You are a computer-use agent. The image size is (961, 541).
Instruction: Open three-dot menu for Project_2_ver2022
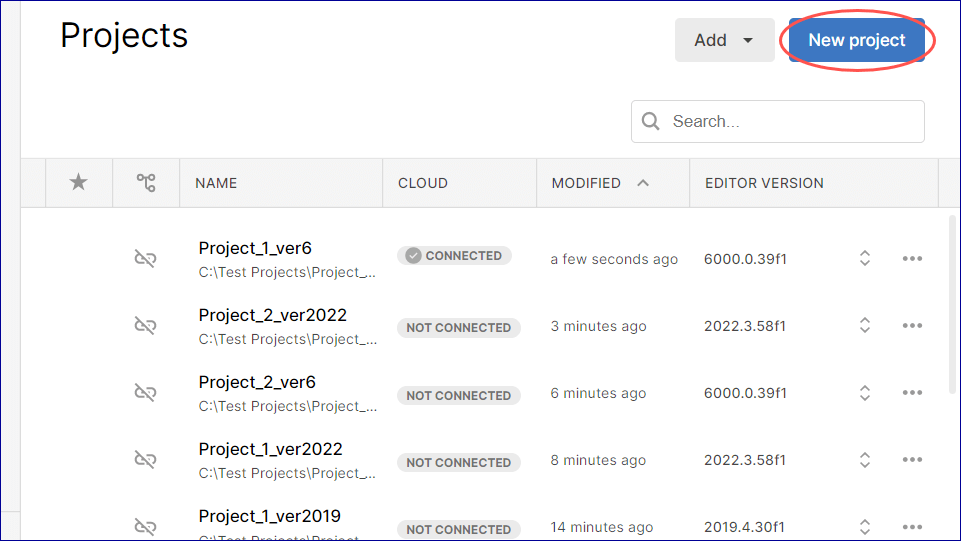(911, 326)
